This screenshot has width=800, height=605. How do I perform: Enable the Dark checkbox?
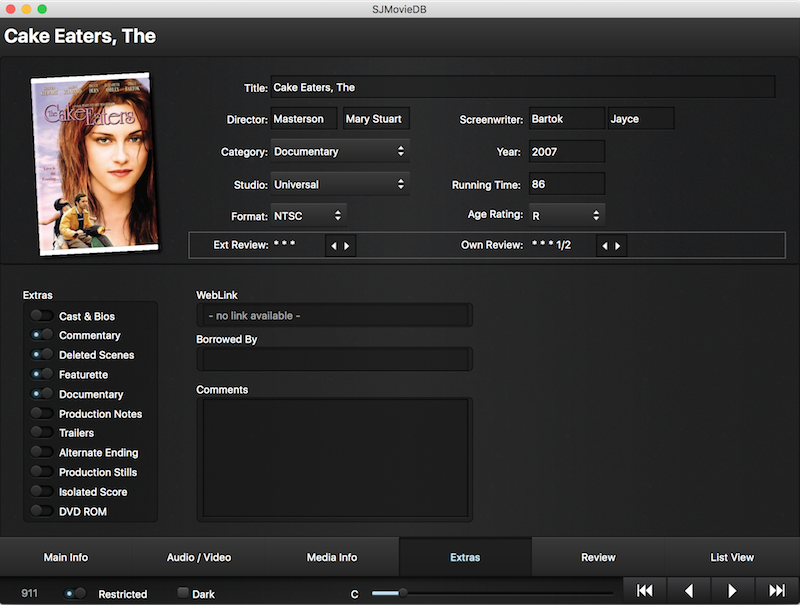point(183,593)
